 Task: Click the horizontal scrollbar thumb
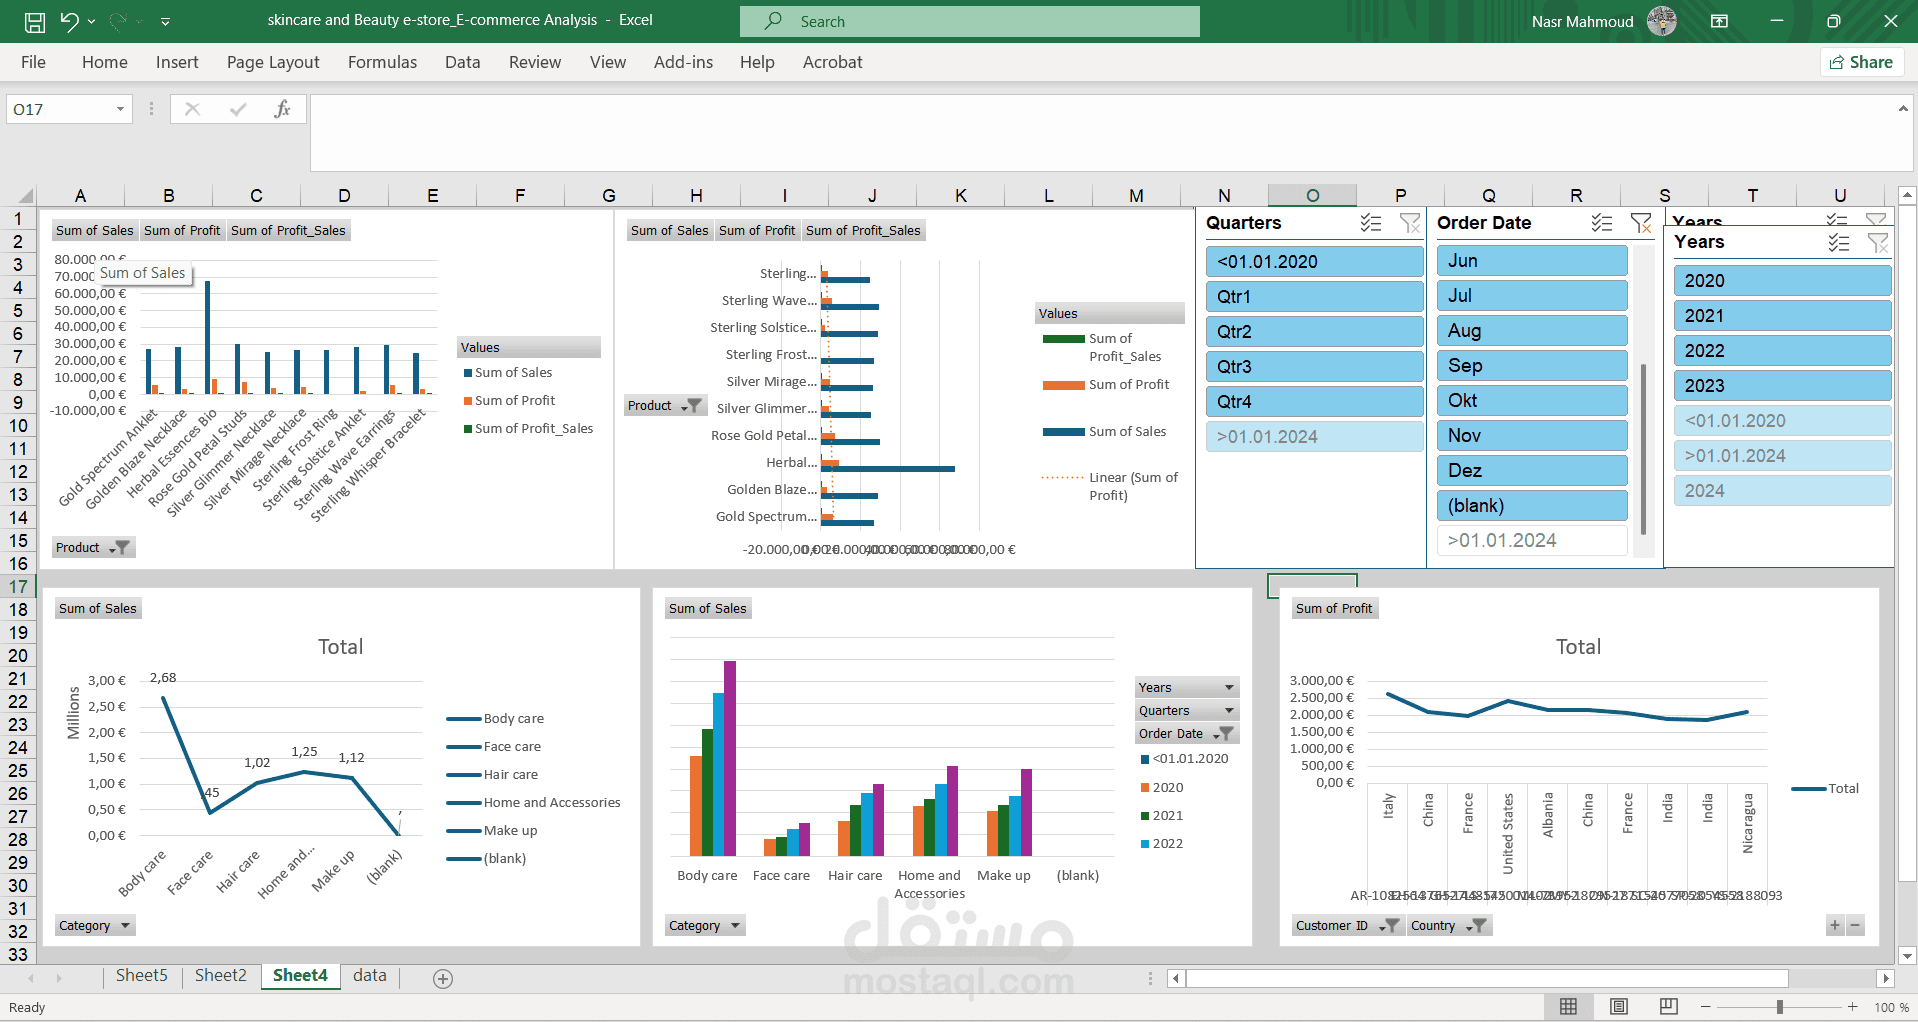click(x=1487, y=978)
